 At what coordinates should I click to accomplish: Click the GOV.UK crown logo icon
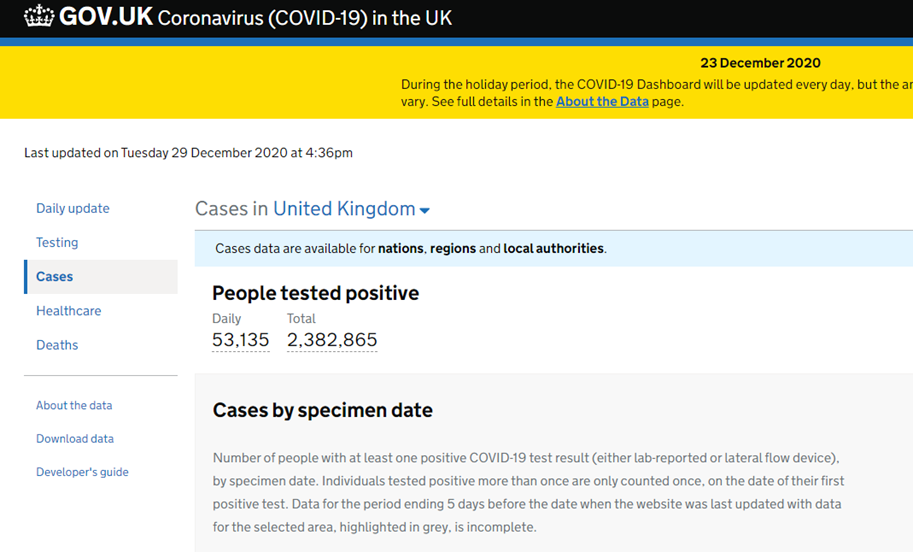point(39,16)
